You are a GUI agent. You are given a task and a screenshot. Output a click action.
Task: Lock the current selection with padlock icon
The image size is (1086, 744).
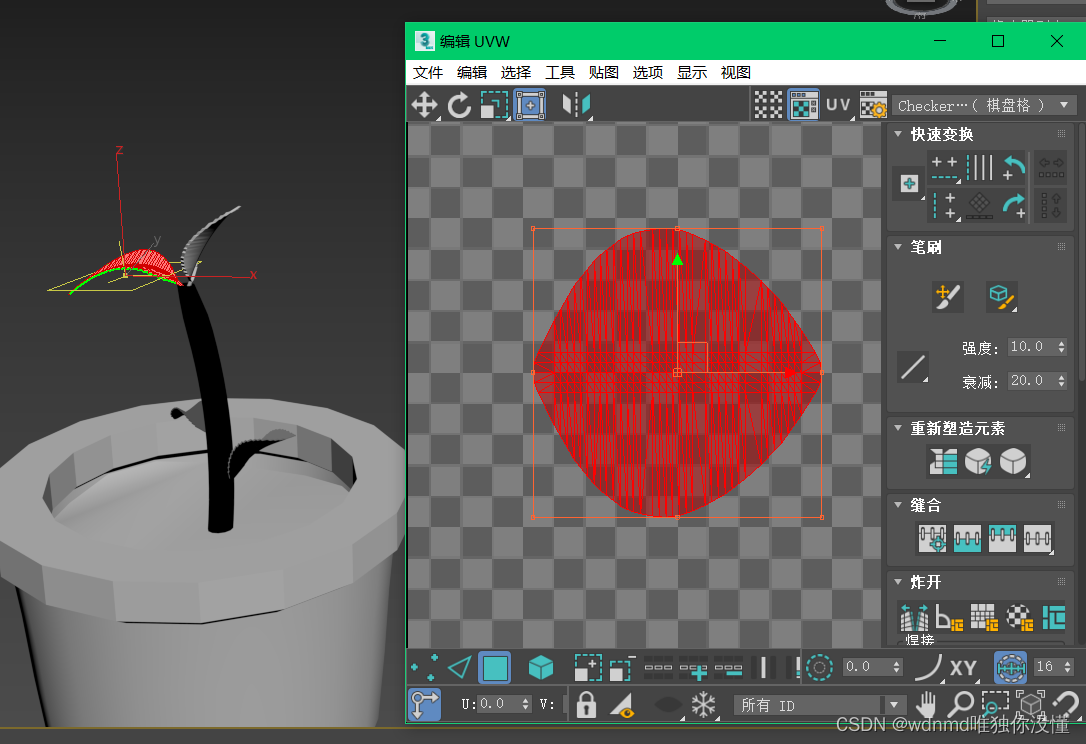coord(586,705)
